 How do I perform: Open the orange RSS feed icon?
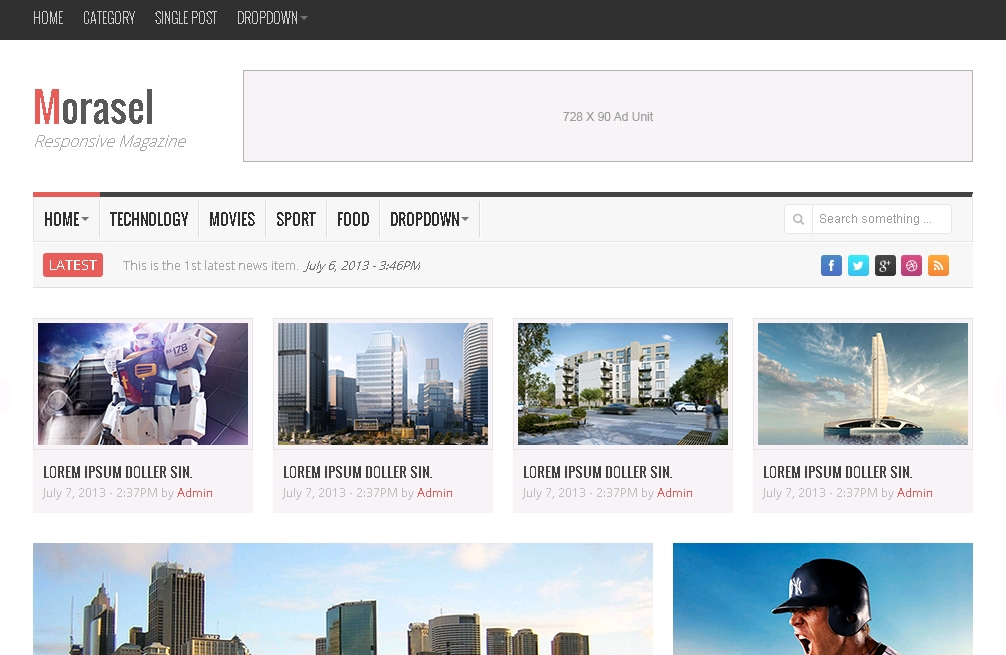point(938,265)
